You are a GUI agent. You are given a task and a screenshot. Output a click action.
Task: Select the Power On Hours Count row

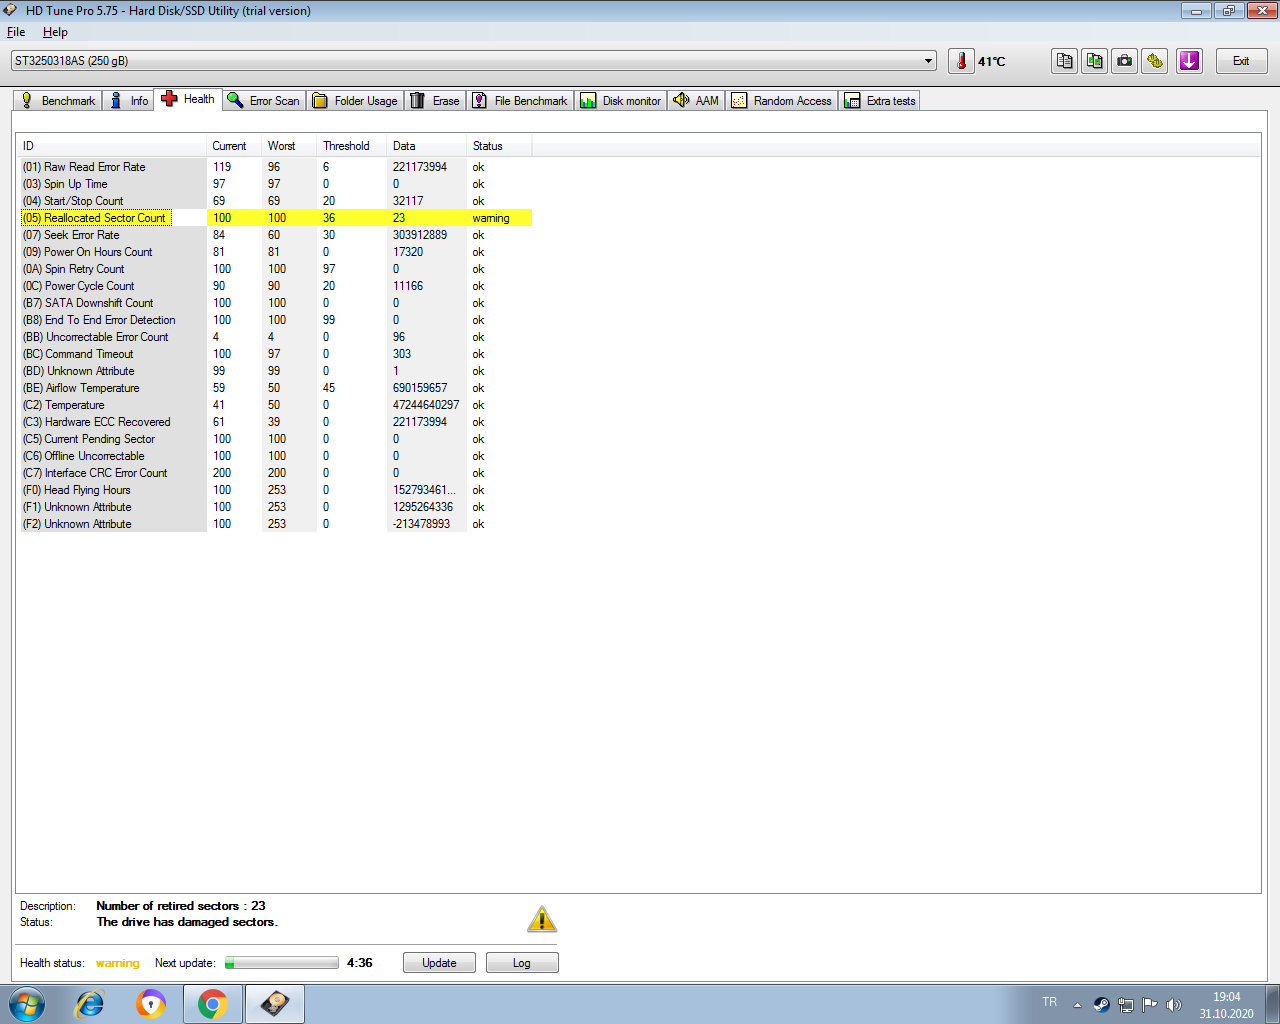point(276,252)
